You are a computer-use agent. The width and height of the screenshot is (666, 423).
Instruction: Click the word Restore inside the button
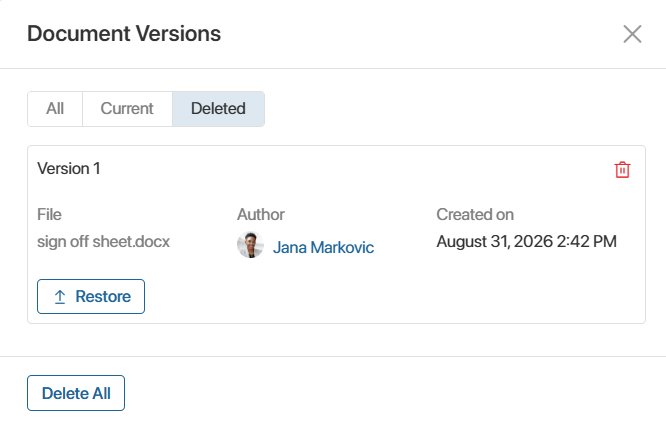[103, 296]
